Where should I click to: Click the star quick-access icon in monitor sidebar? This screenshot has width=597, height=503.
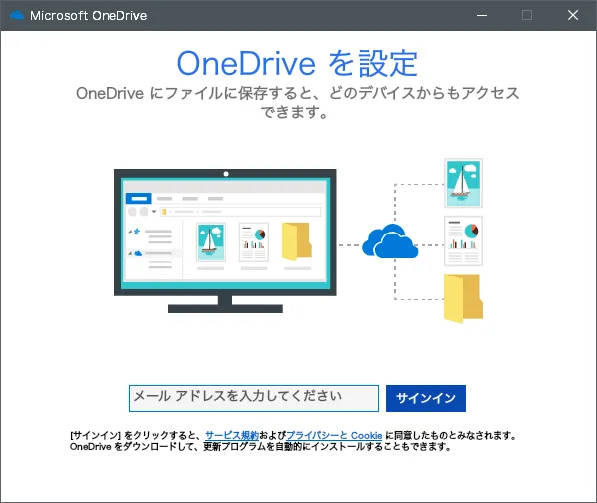137,232
